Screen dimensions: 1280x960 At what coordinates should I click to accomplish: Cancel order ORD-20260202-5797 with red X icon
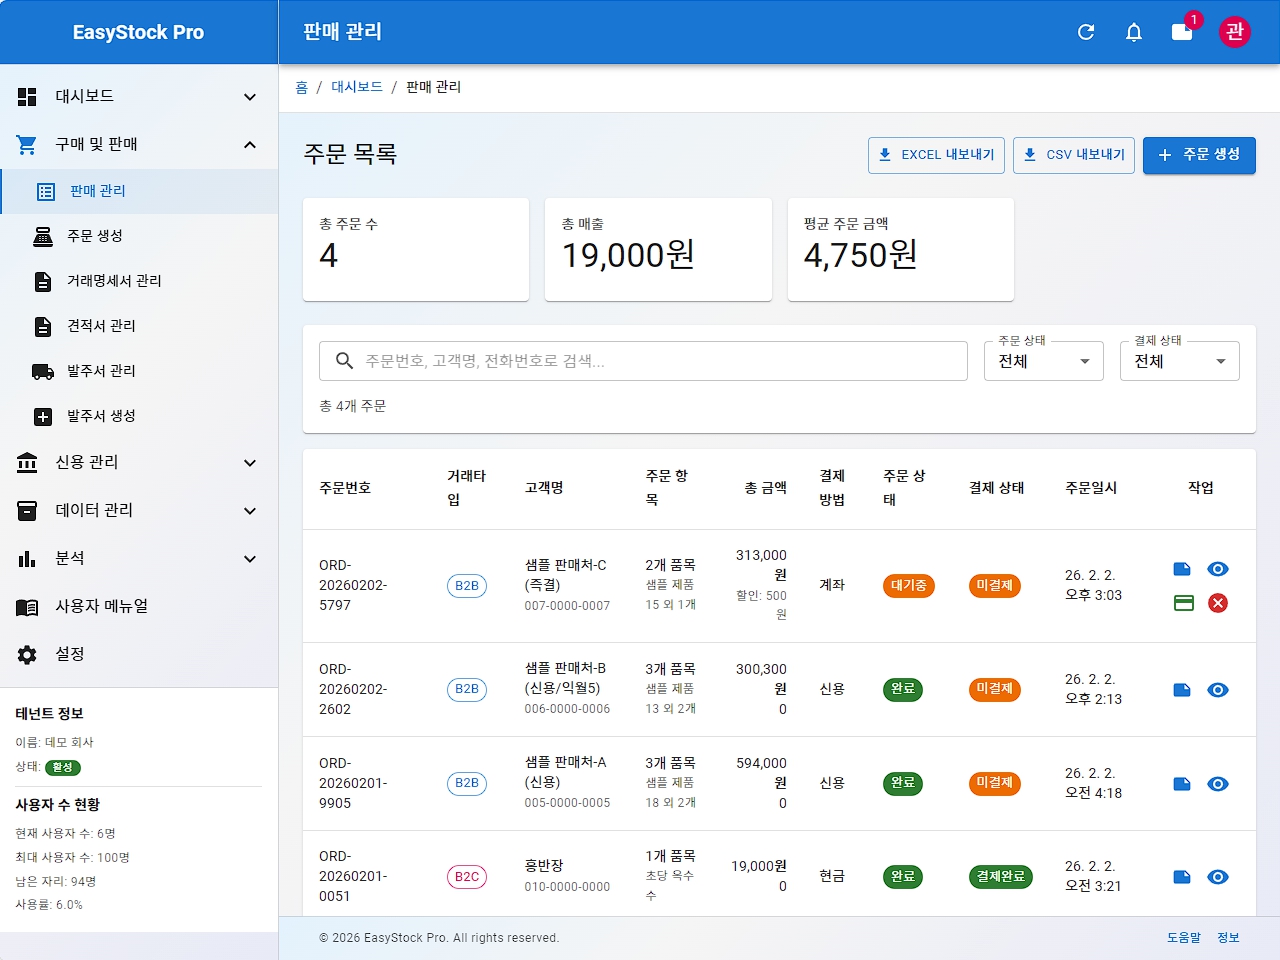1217,603
